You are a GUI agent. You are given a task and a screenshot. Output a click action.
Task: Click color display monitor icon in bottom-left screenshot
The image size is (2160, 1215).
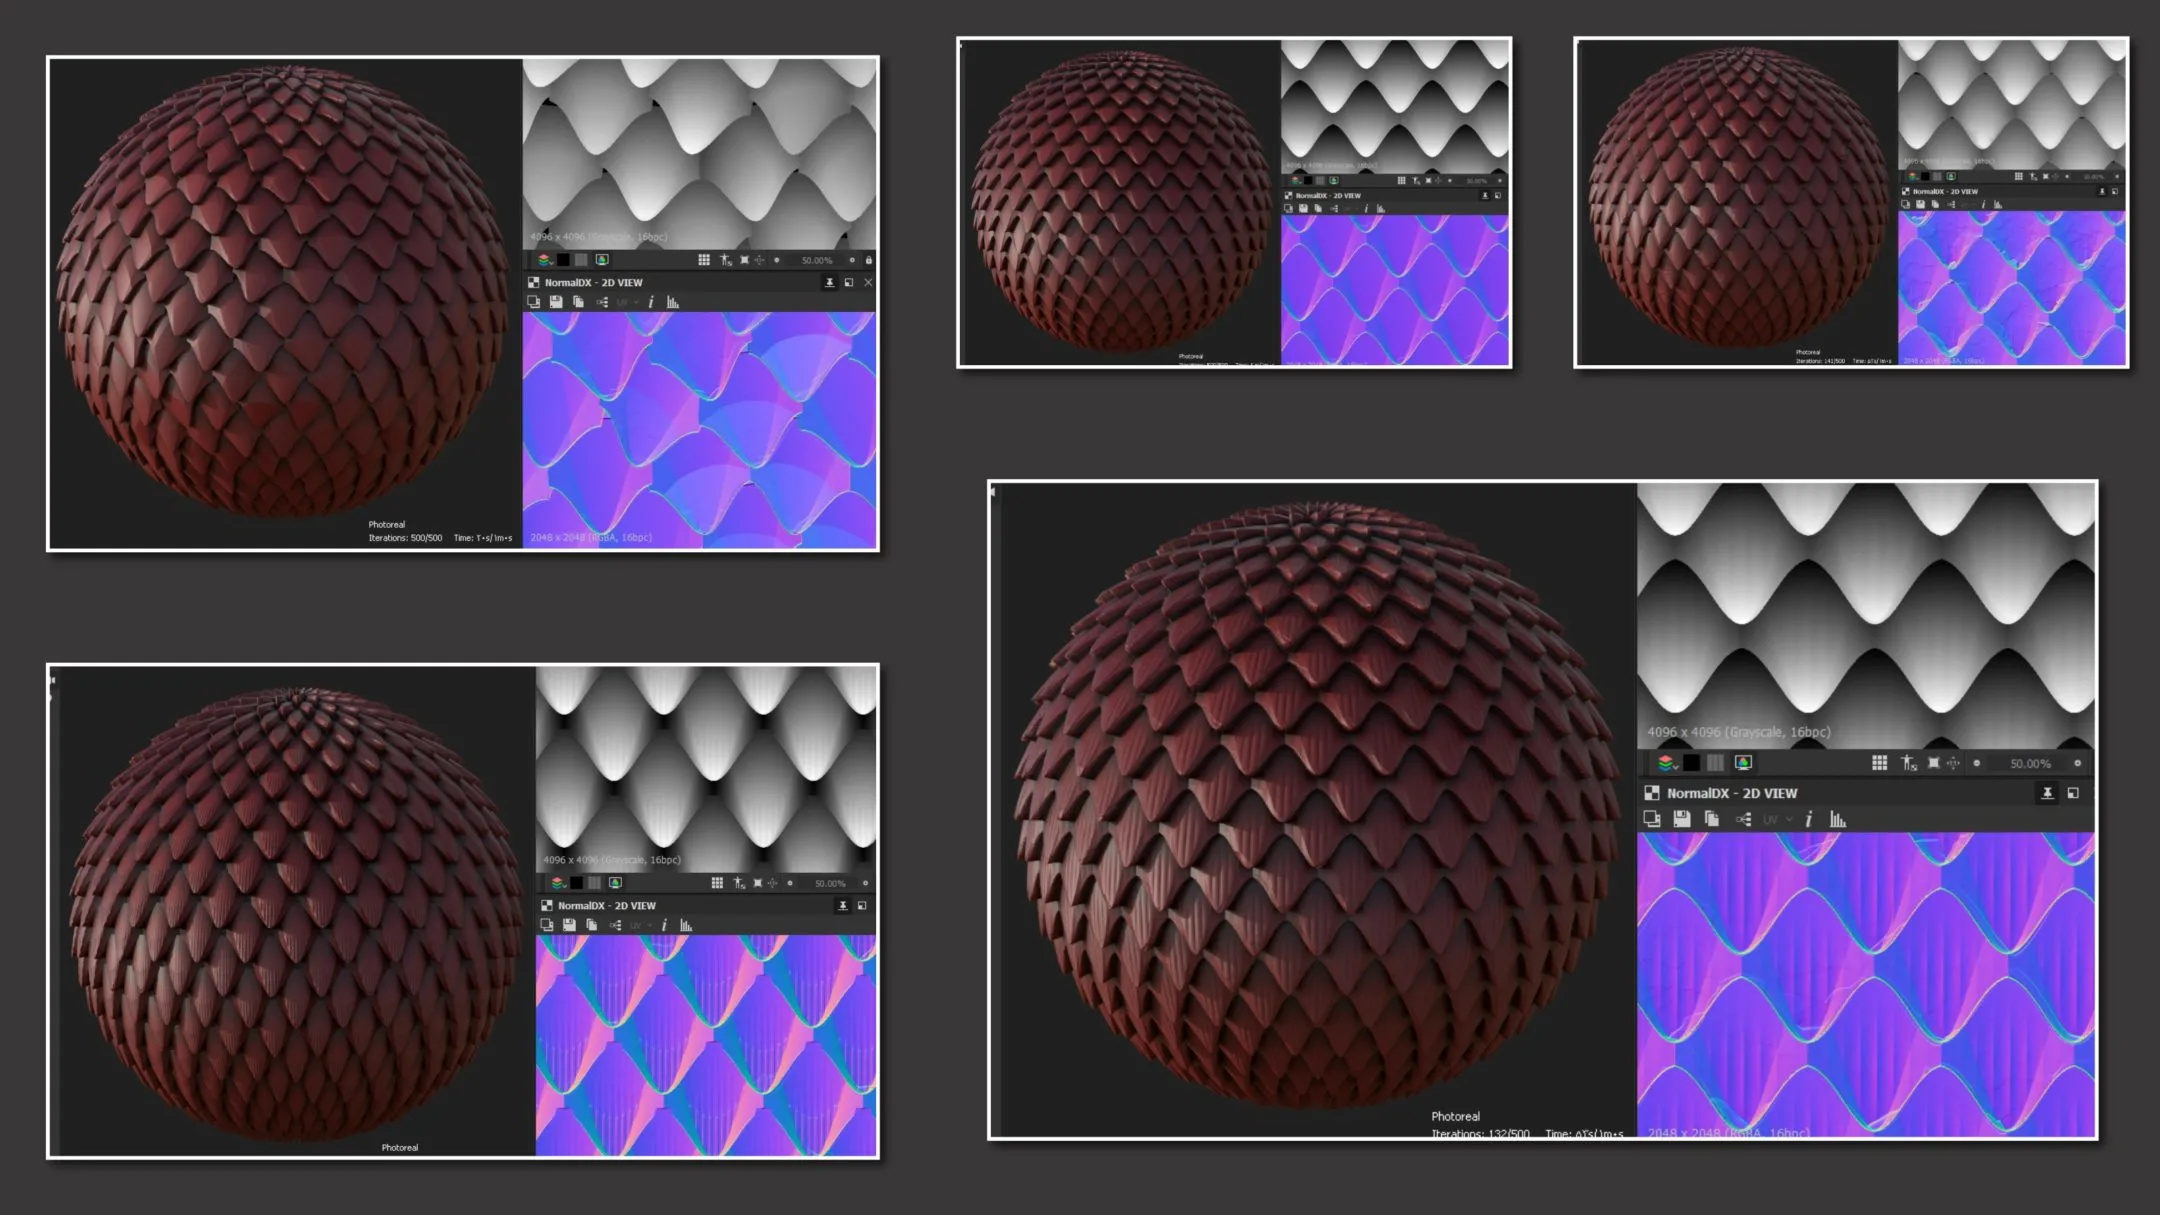point(615,883)
